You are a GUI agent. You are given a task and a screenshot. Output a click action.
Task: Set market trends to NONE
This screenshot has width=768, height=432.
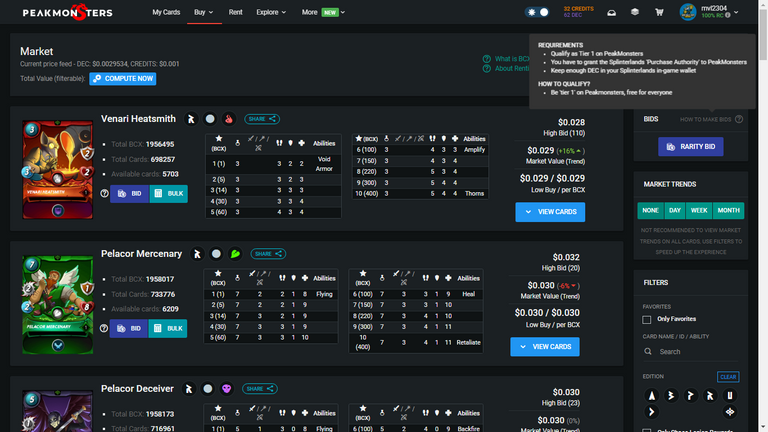(x=650, y=210)
